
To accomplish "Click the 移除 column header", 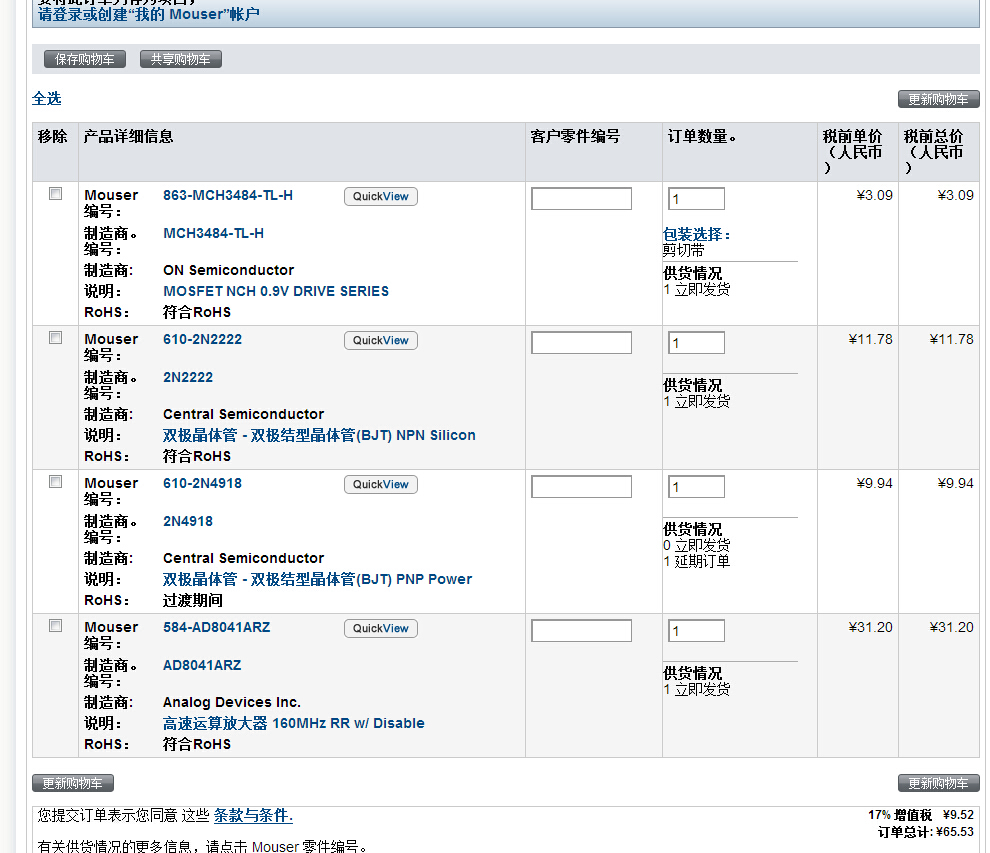I will click(x=52, y=136).
